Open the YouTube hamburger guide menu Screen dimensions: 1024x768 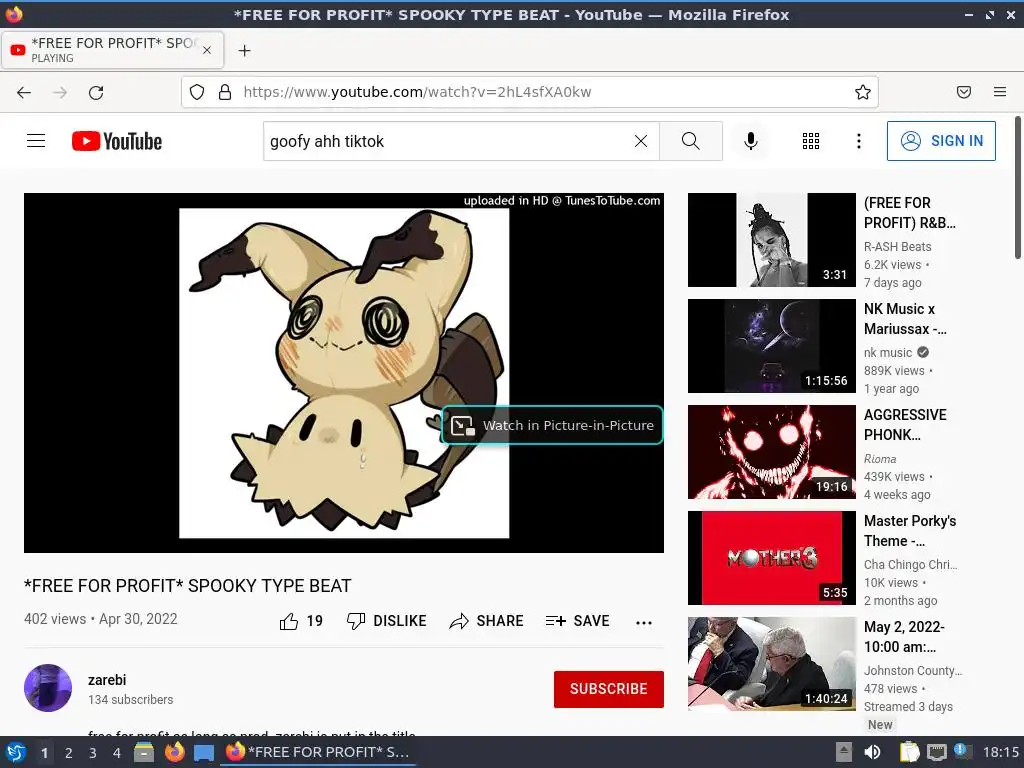36,141
